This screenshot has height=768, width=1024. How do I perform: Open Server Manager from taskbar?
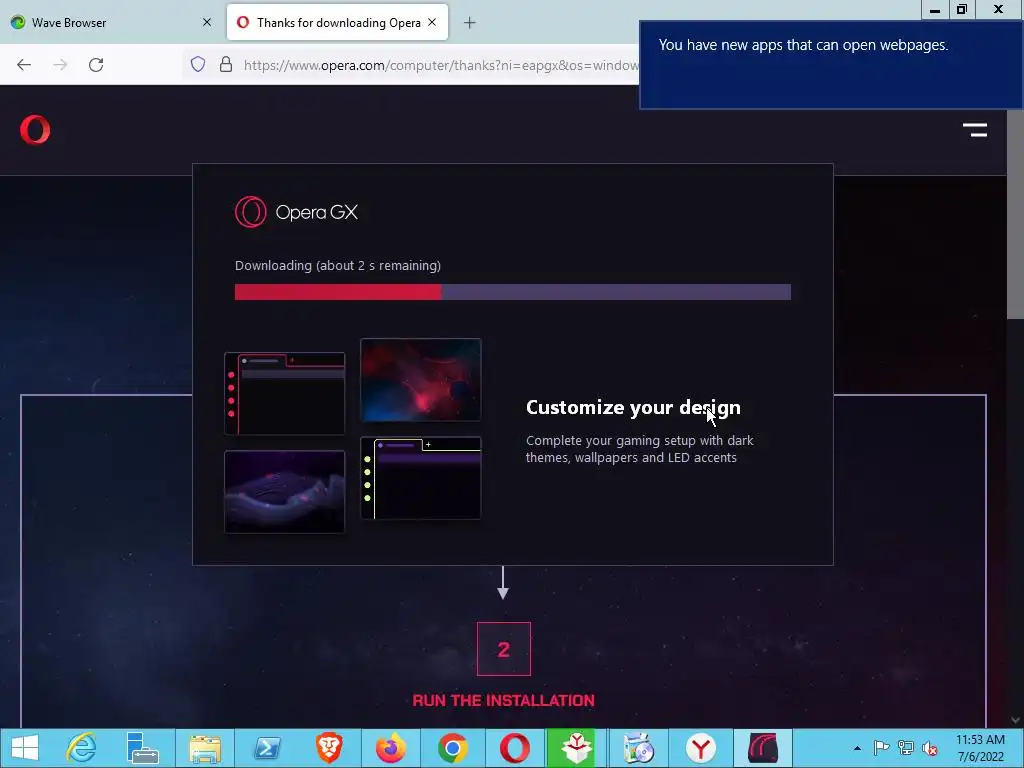click(x=142, y=748)
